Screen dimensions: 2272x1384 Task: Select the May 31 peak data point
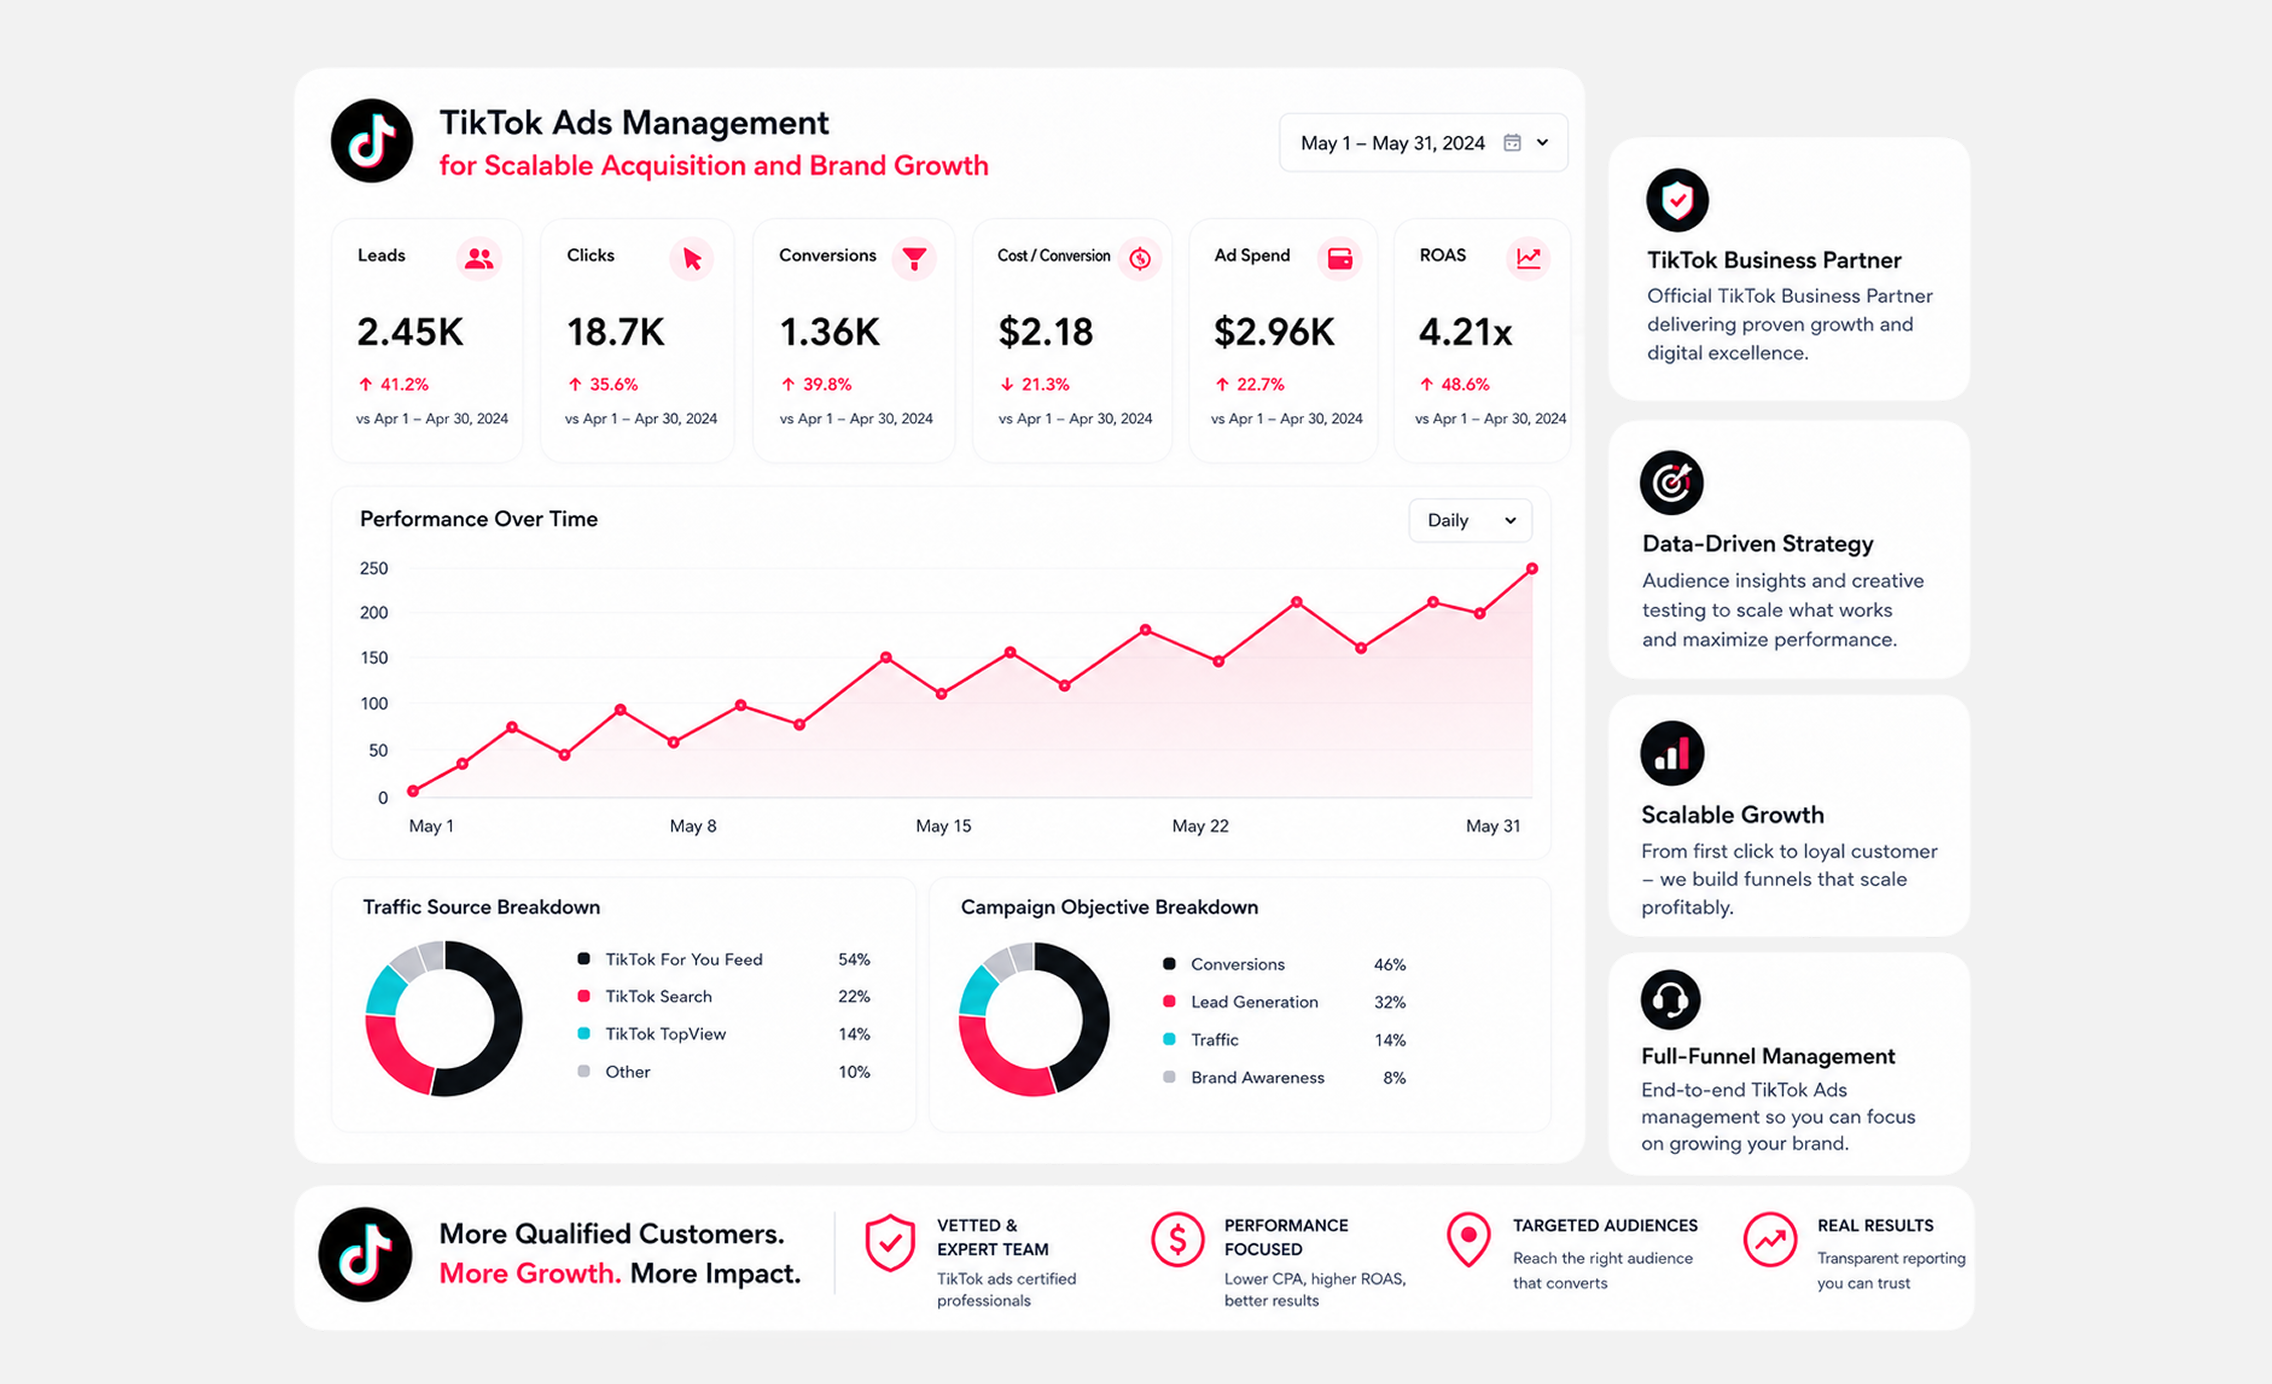(1531, 569)
